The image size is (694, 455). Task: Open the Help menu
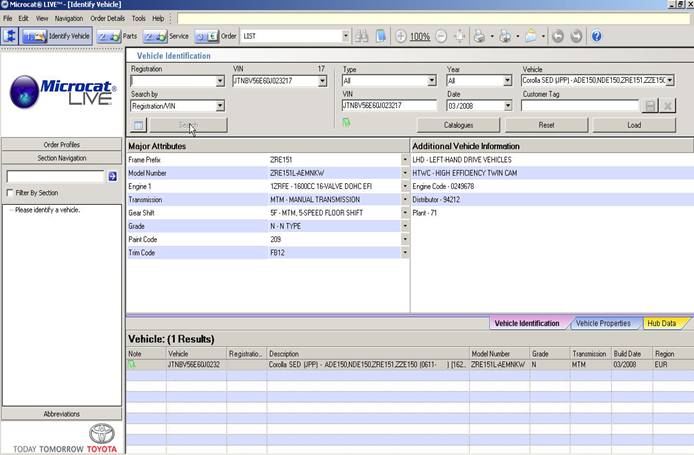[x=158, y=19]
